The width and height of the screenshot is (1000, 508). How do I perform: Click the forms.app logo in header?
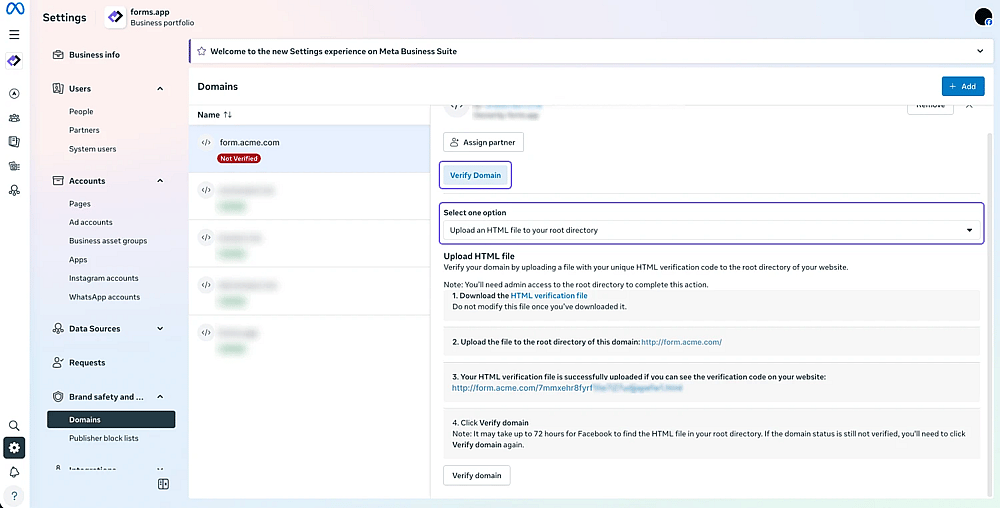pos(115,17)
